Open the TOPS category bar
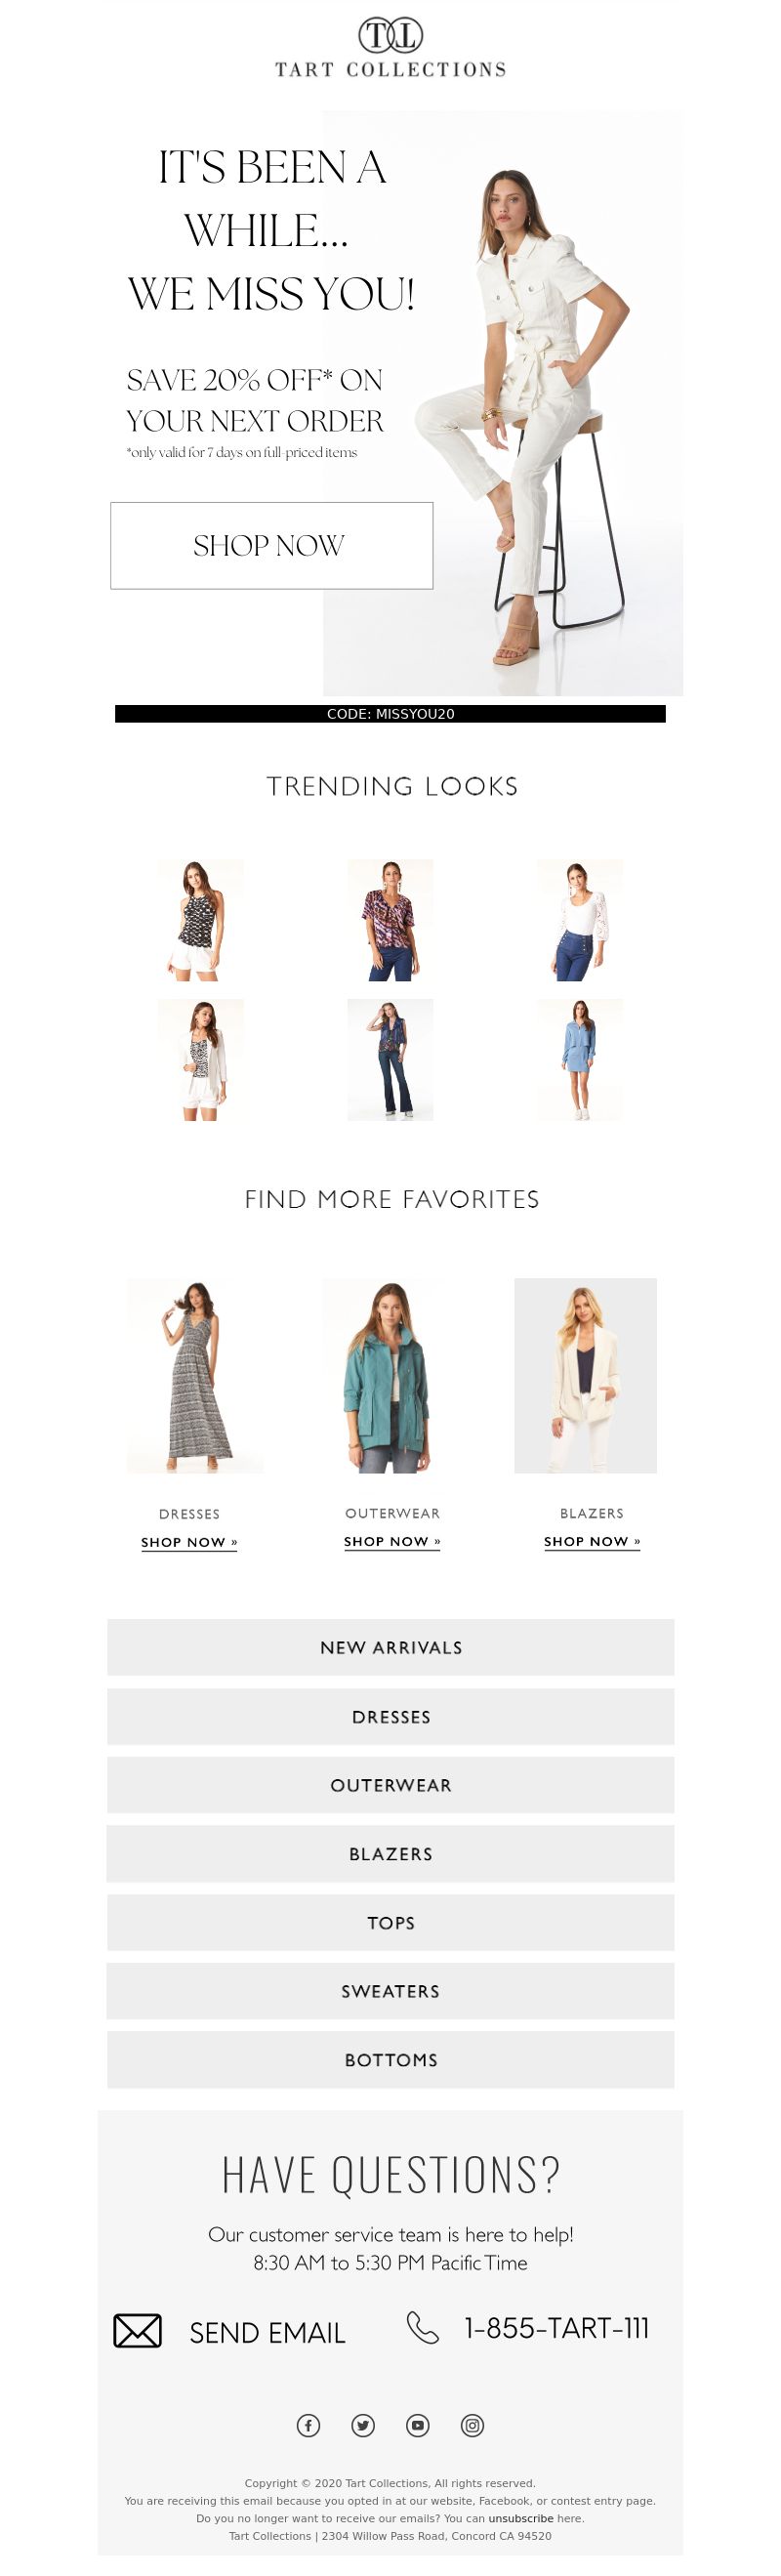This screenshot has width=781, height=2576. point(390,1922)
